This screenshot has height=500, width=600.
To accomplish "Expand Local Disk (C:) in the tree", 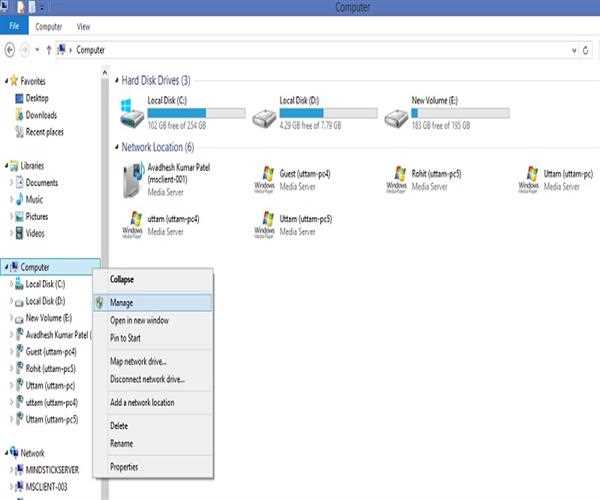I will click(x=11, y=284).
